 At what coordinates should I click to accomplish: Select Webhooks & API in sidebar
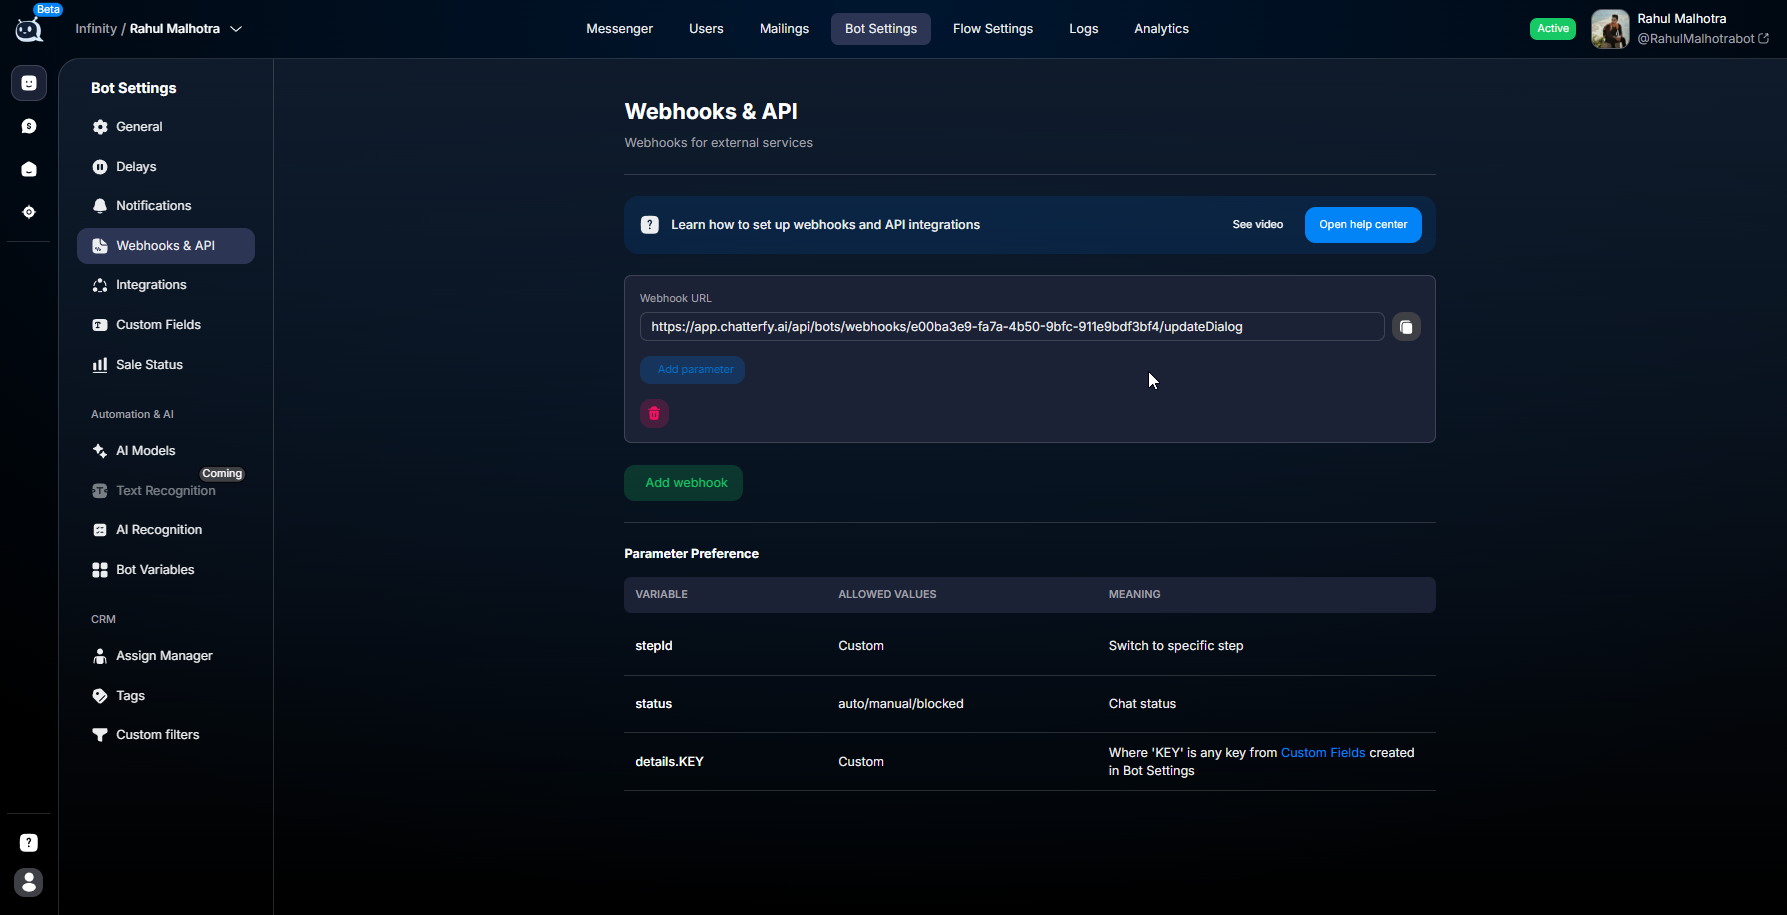point(166,246)
